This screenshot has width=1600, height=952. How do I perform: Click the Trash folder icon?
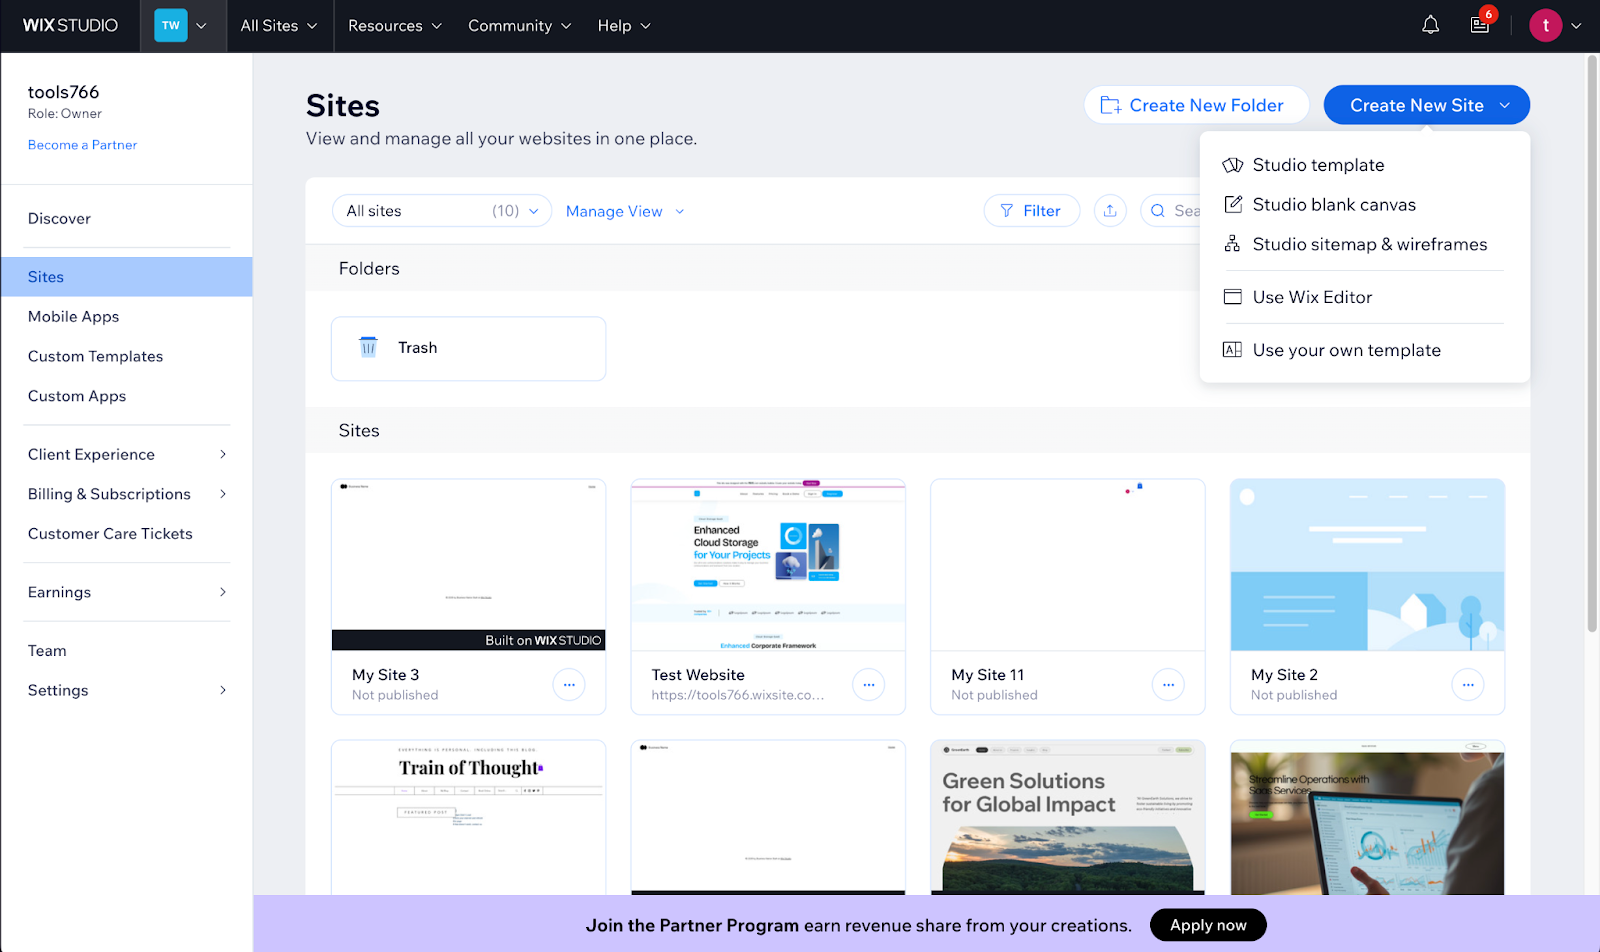click(x=368, y=347)
